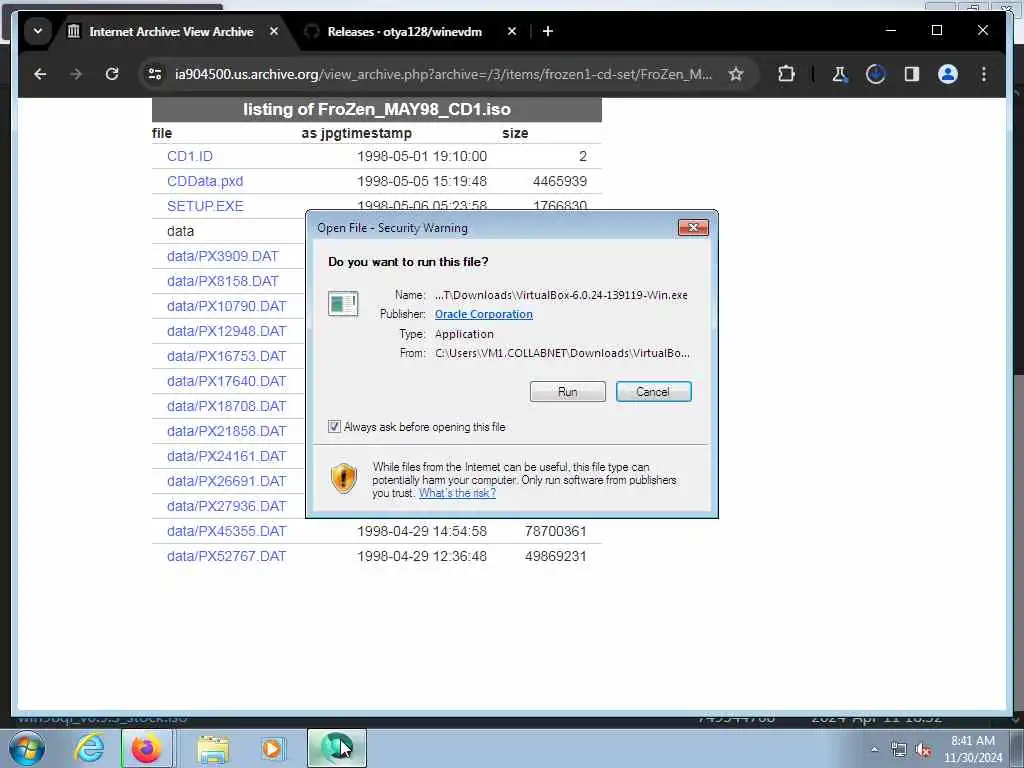The width and height of the screenshot is (1024, 768).
Task: Click timestamp 1998-05-01 19:10:00
Action: click(x=422, y=156)
